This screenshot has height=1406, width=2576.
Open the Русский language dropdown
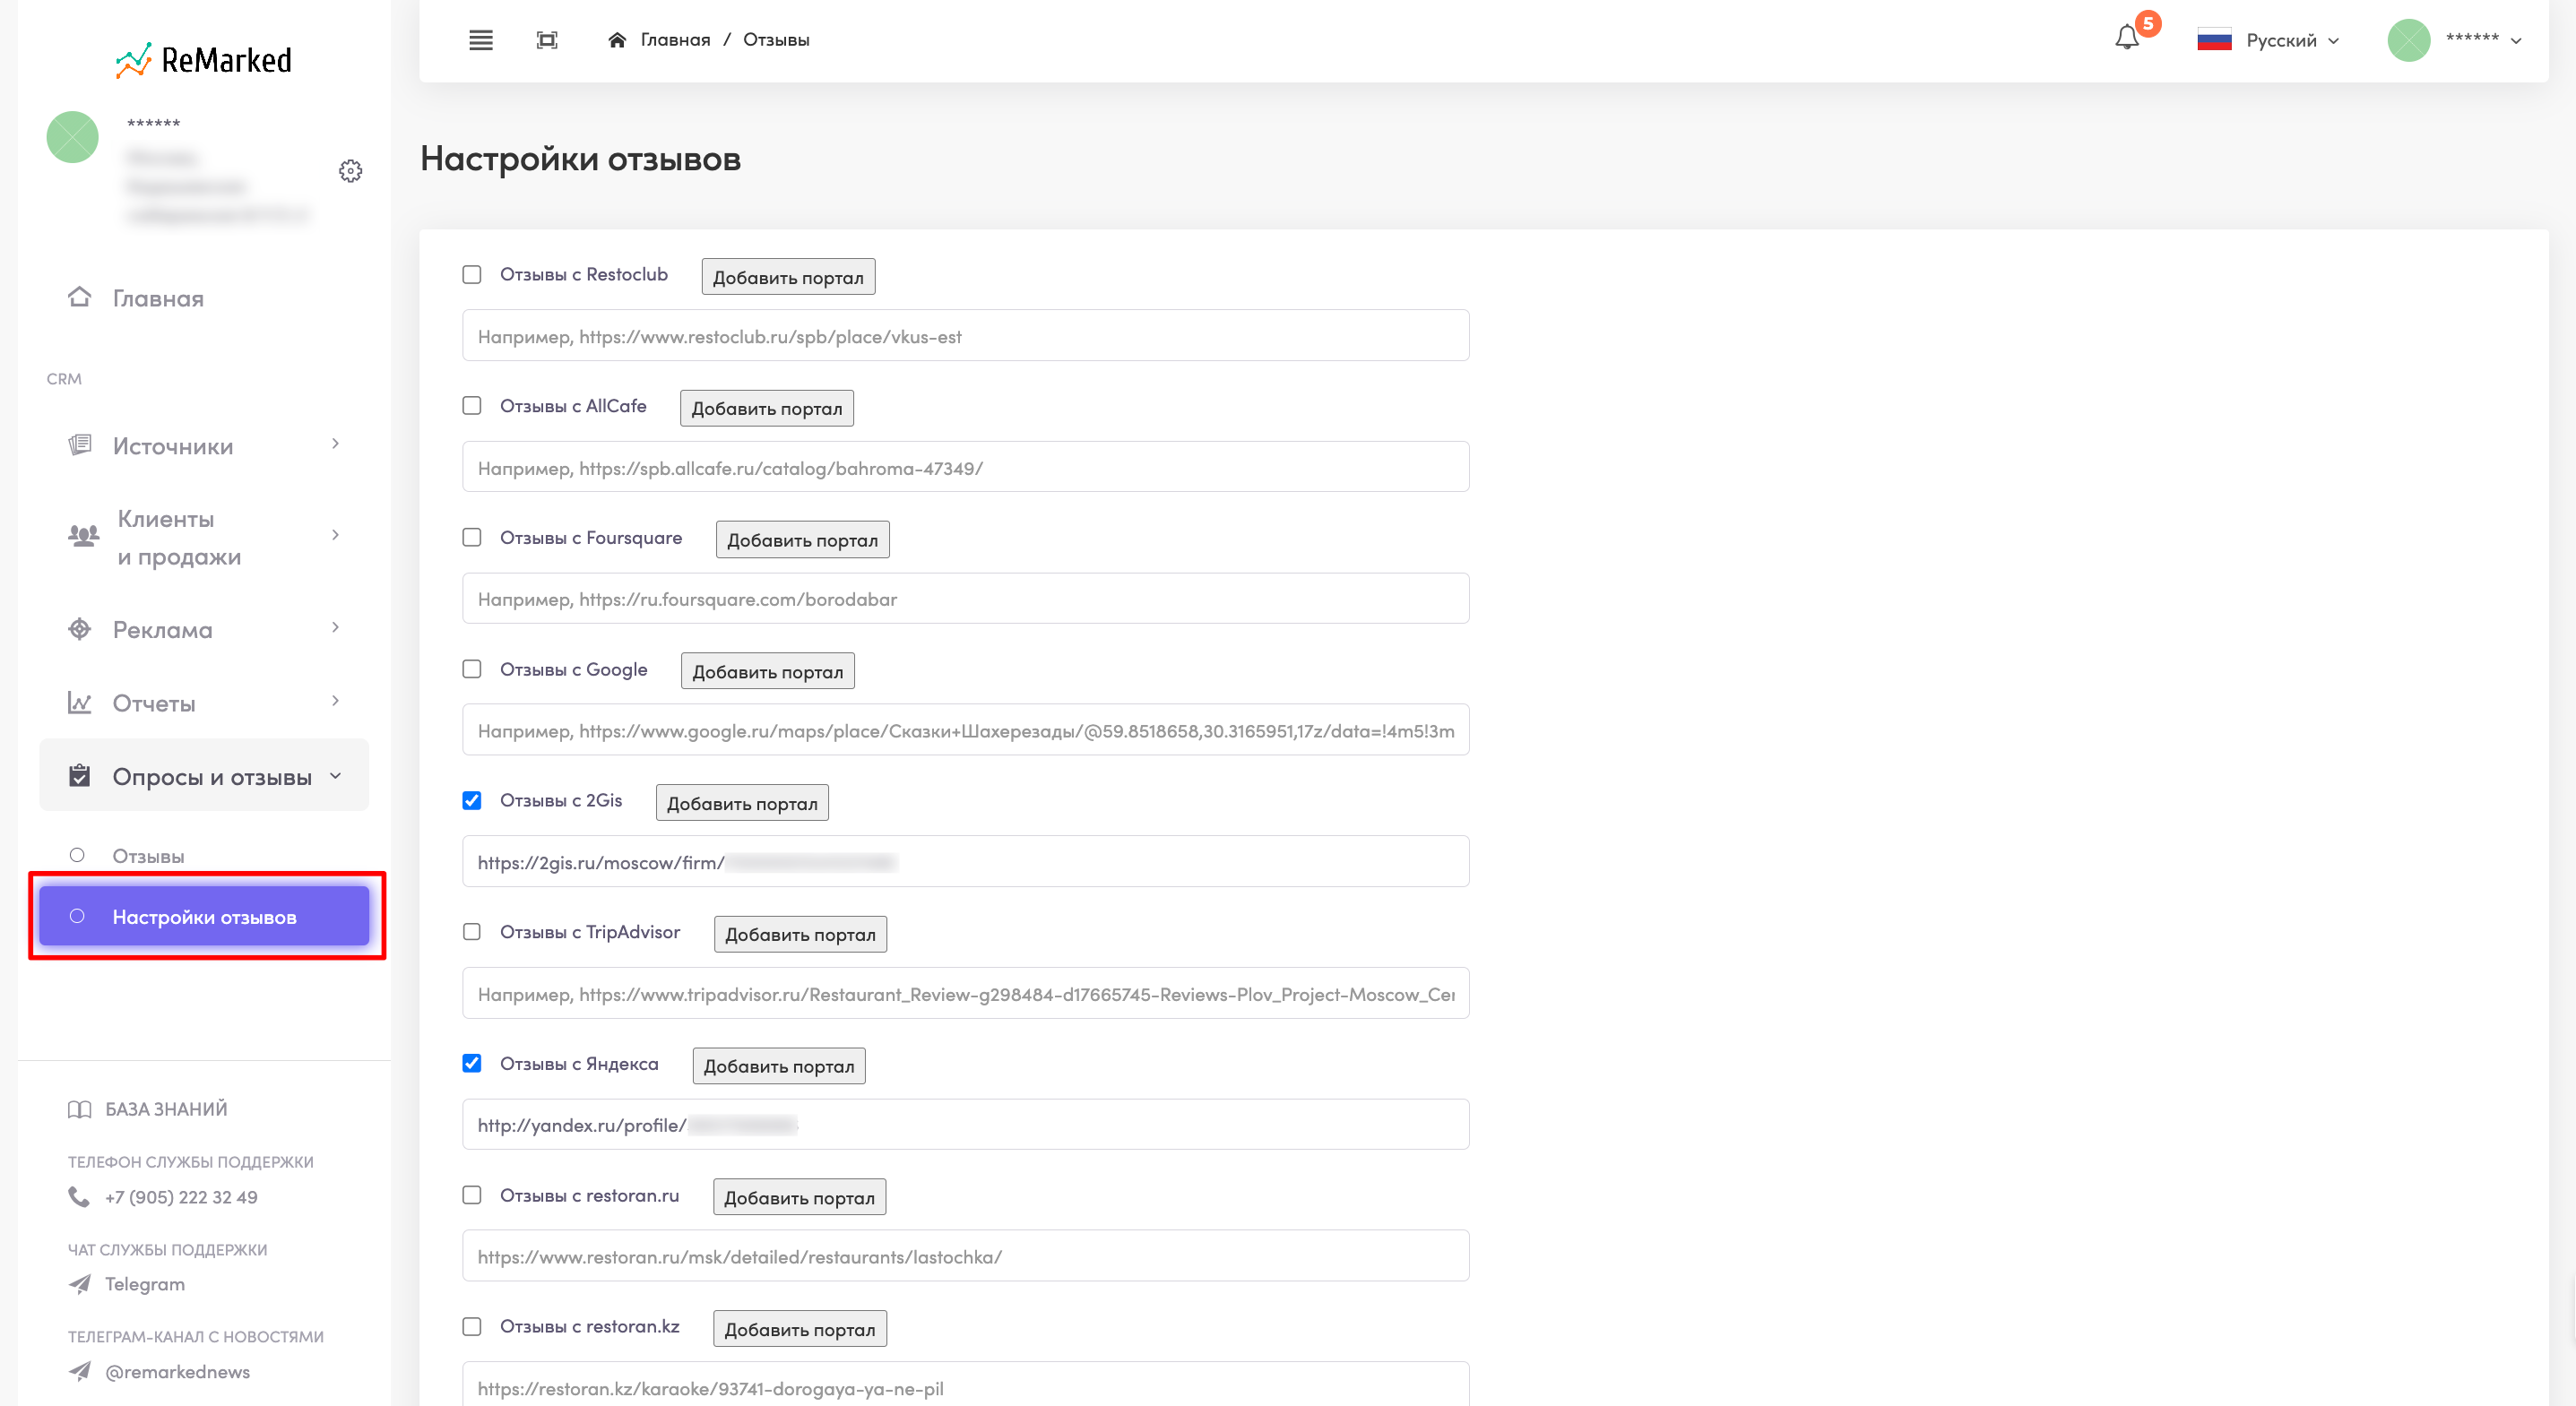pos(2292,41)
